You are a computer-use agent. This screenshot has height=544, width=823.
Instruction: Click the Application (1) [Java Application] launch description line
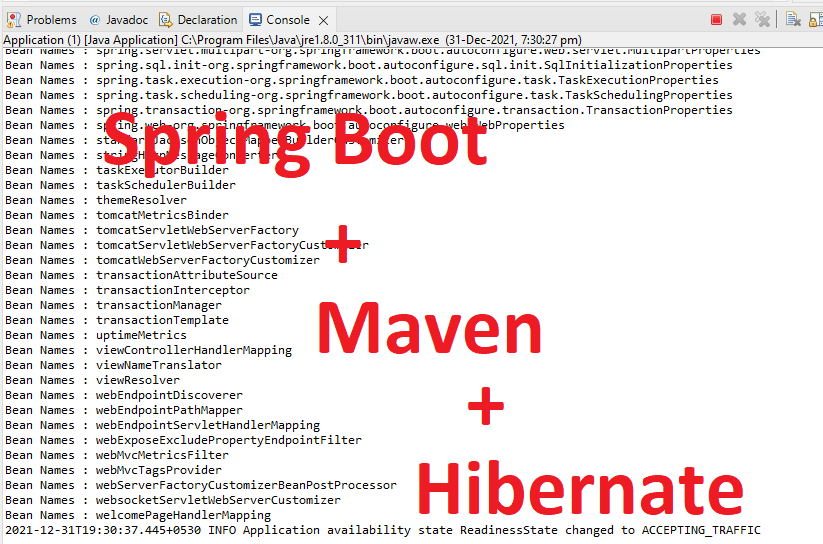292,40
